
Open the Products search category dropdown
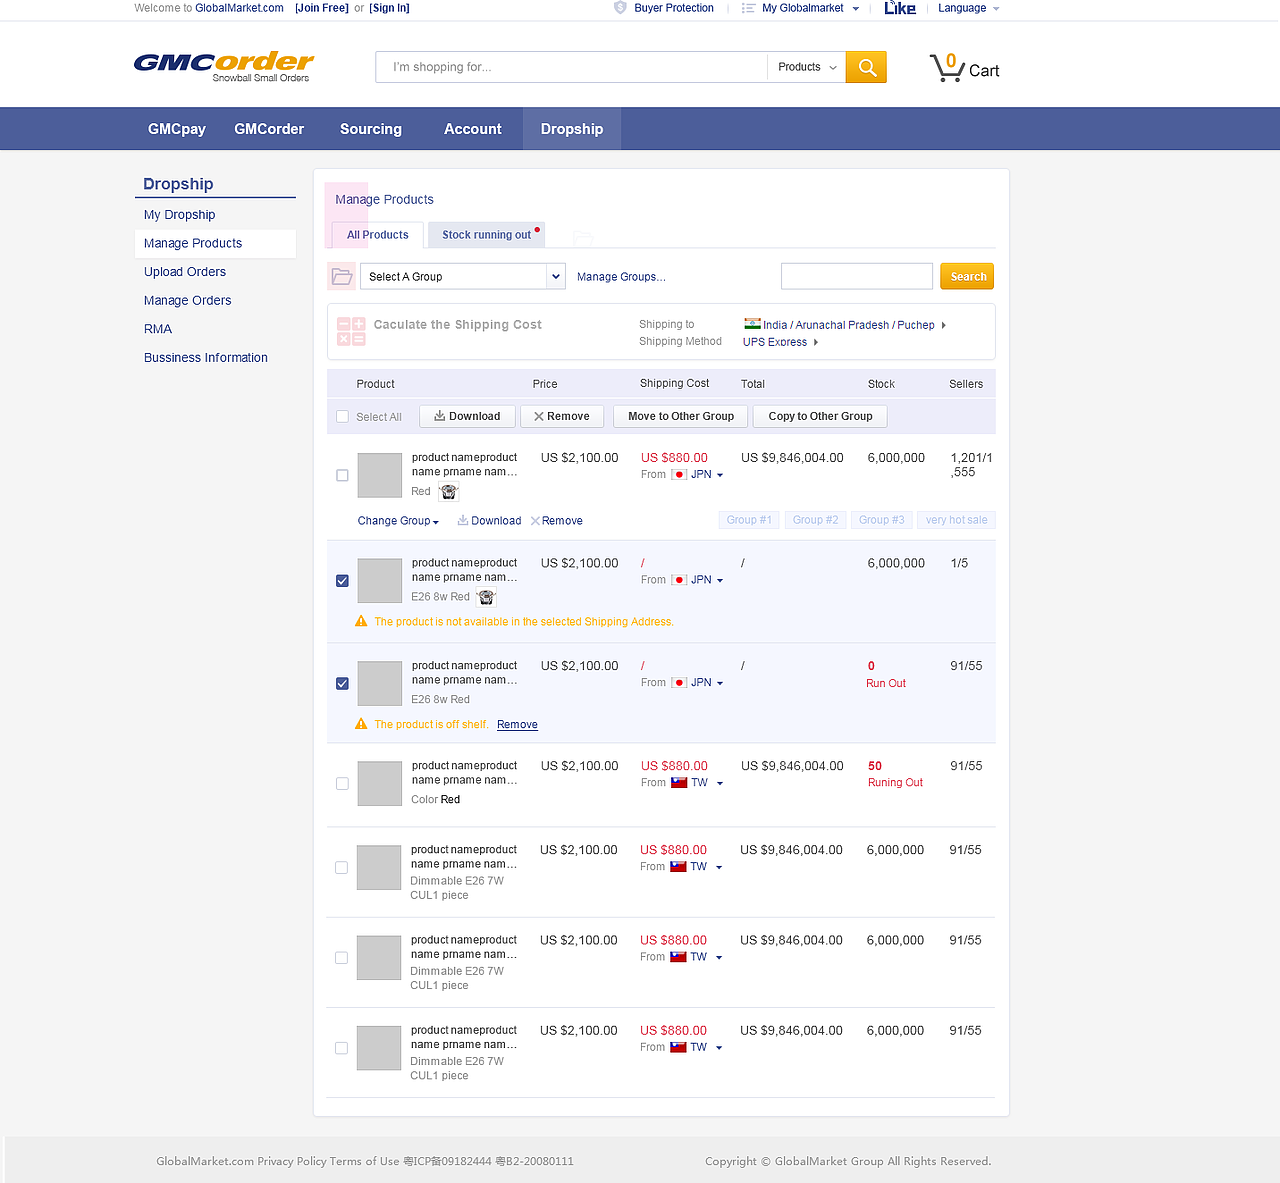click(806, 67)
